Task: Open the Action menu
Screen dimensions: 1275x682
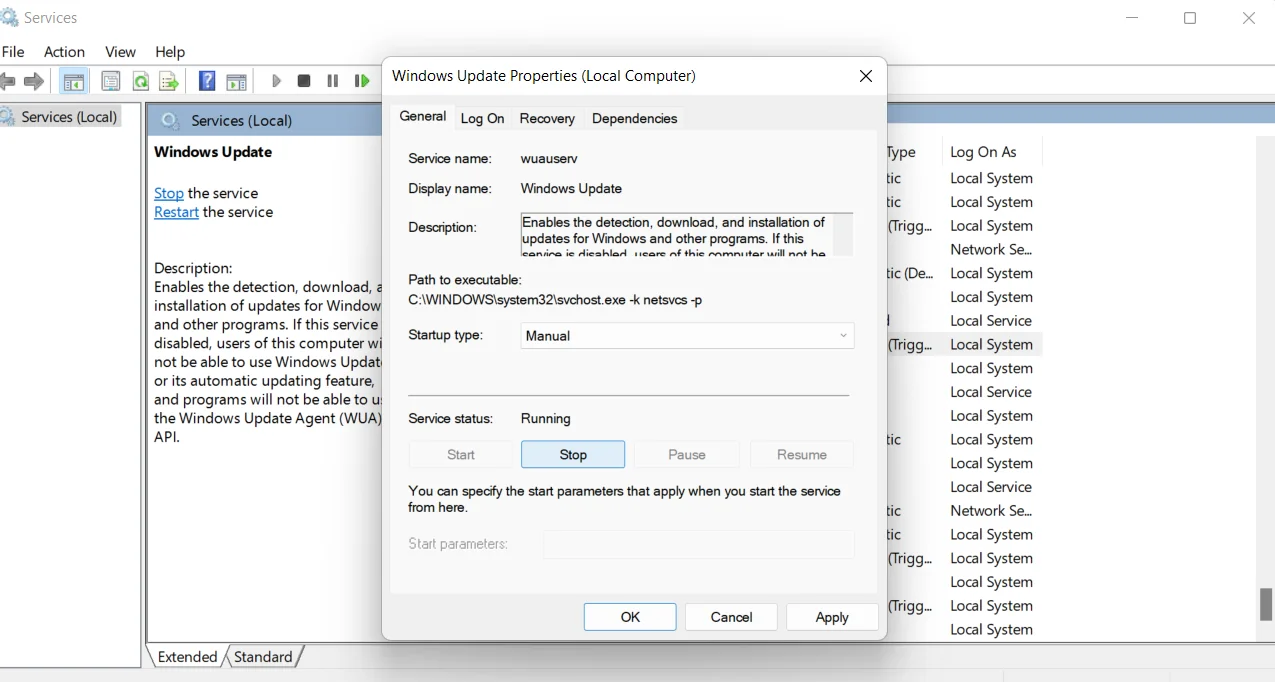Action: 64,52
